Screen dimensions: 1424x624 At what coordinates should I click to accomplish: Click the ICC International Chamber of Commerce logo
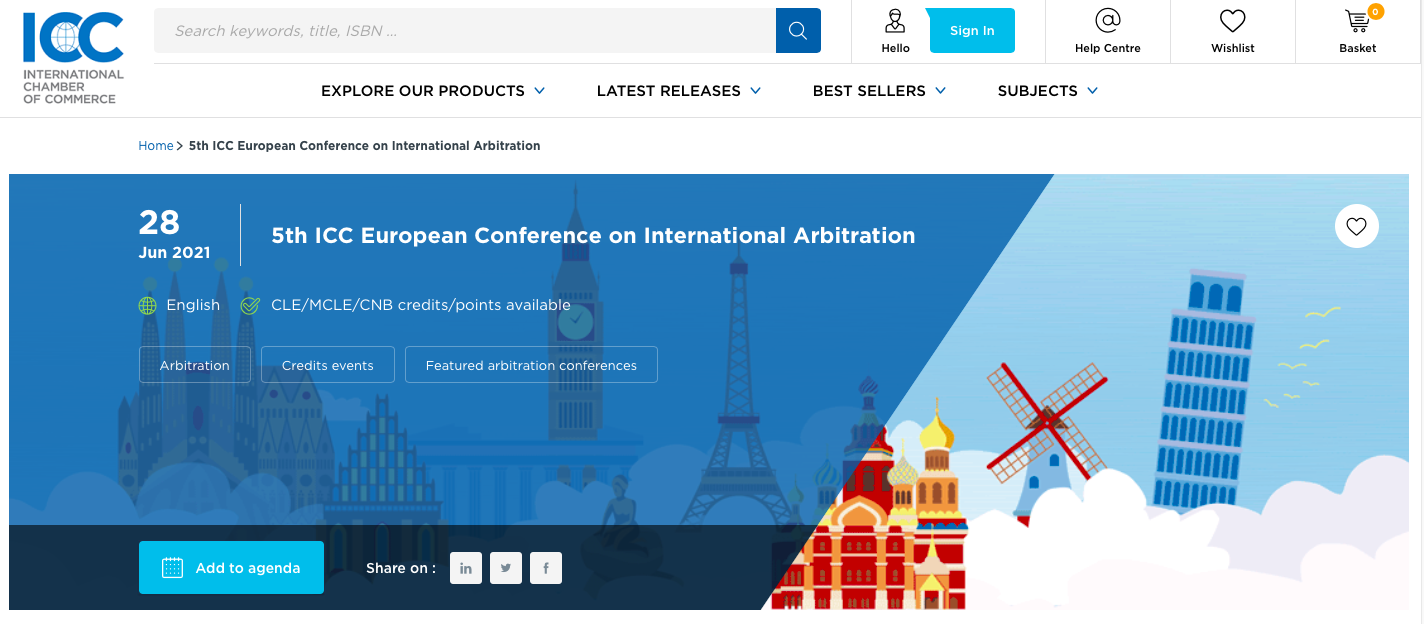tap(74, 58)
